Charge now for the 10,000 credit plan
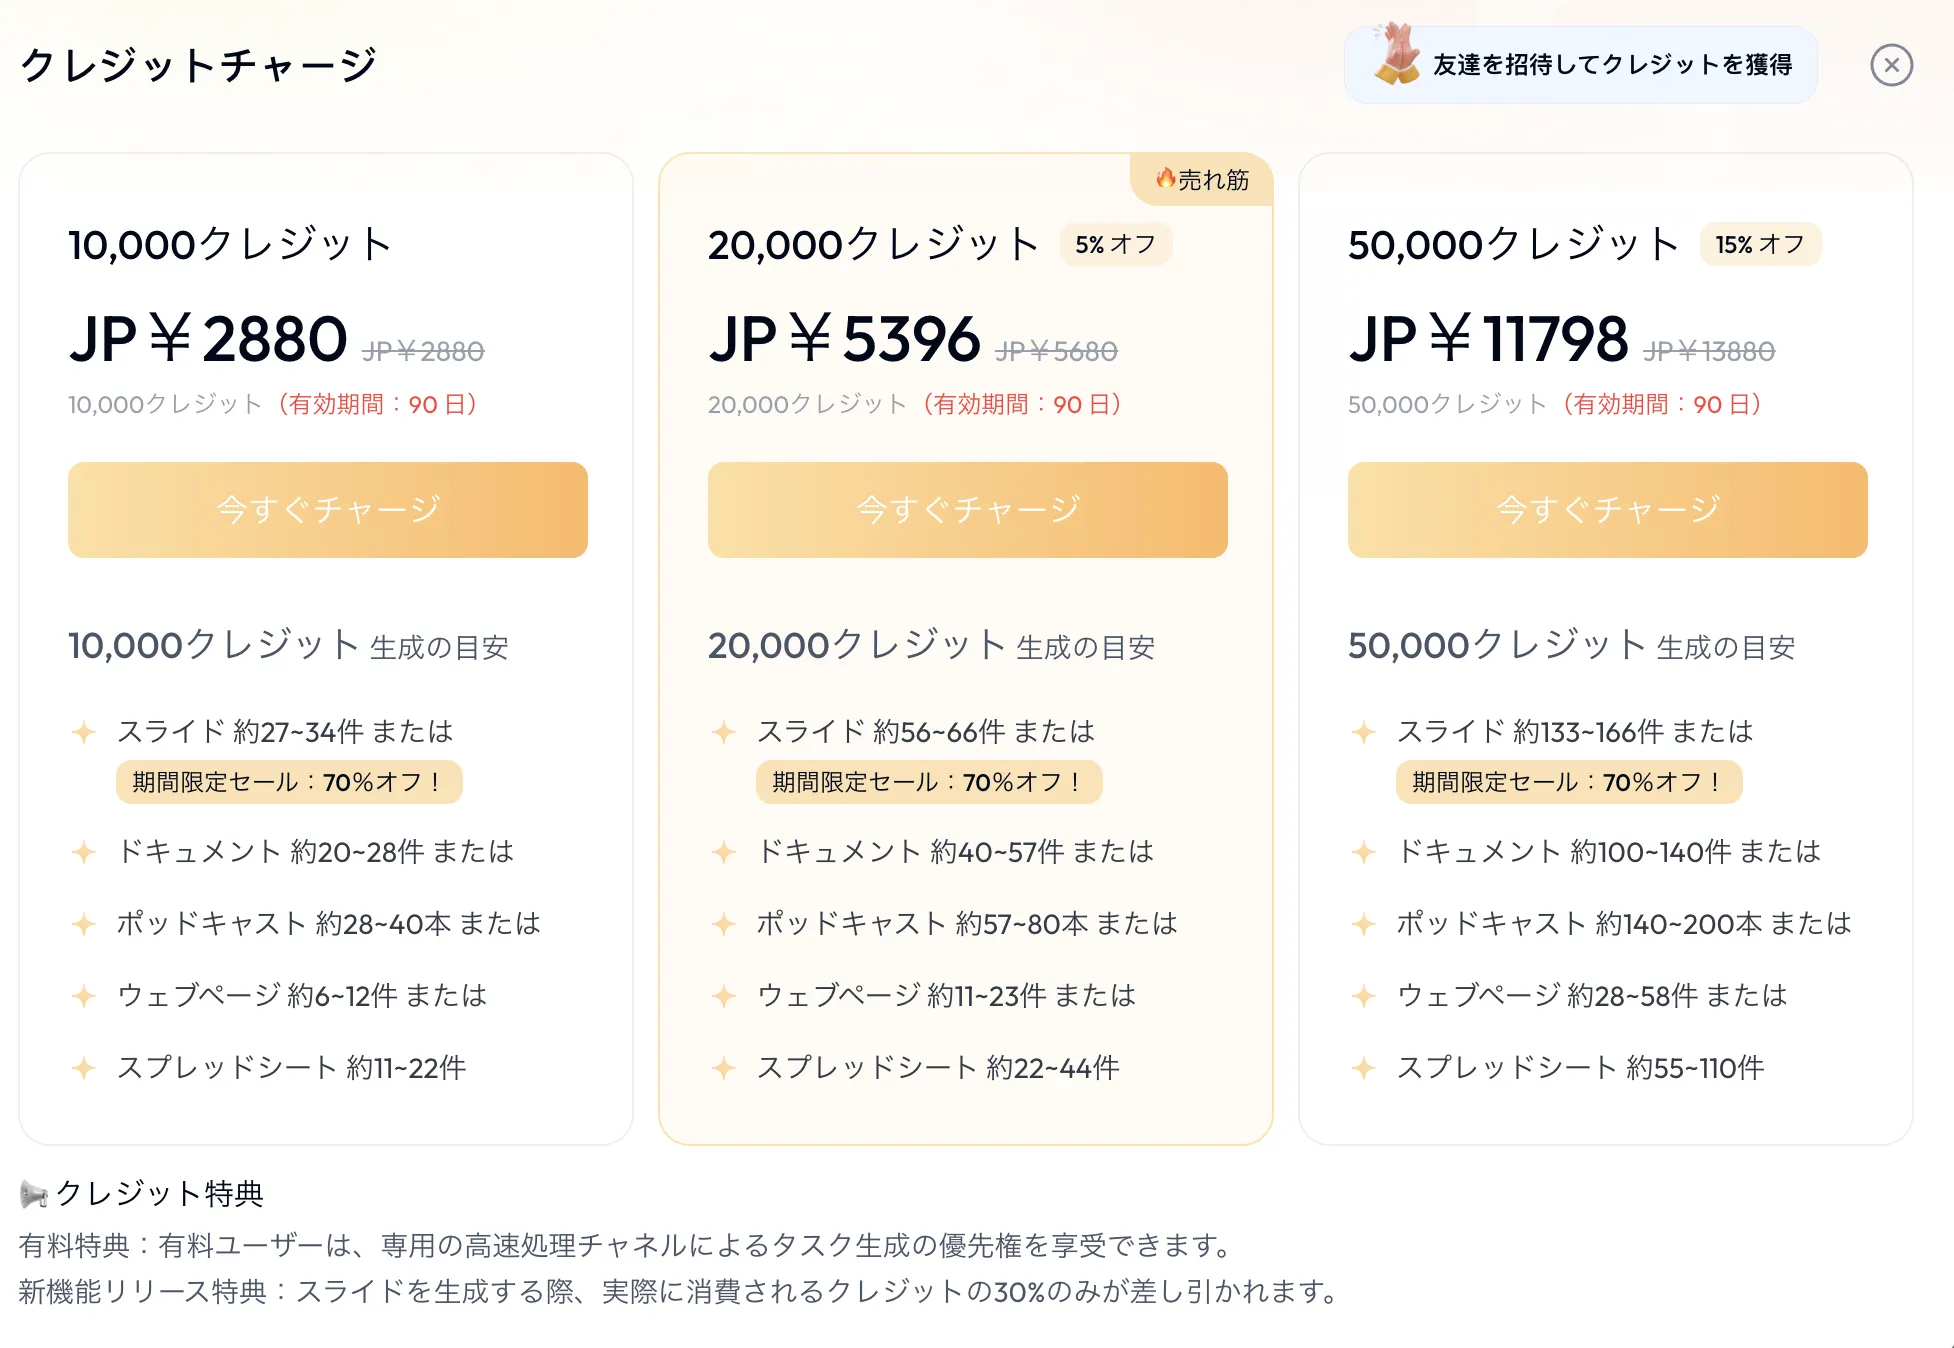1954x1348 pixels. coord(328,510)
